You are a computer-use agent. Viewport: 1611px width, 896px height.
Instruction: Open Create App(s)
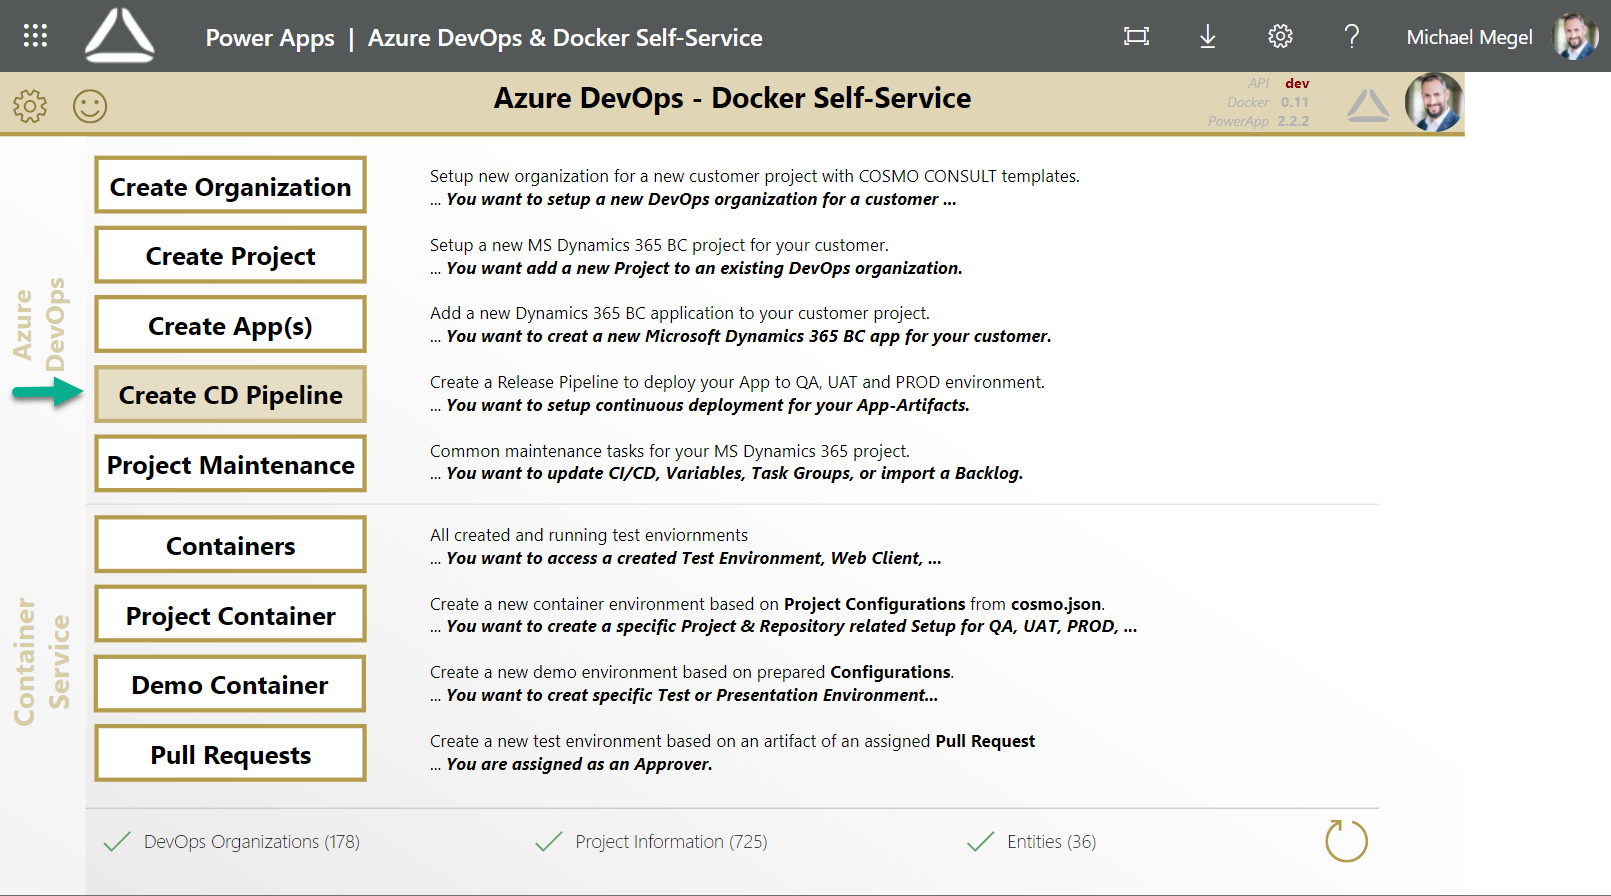(x=231, y=325)
